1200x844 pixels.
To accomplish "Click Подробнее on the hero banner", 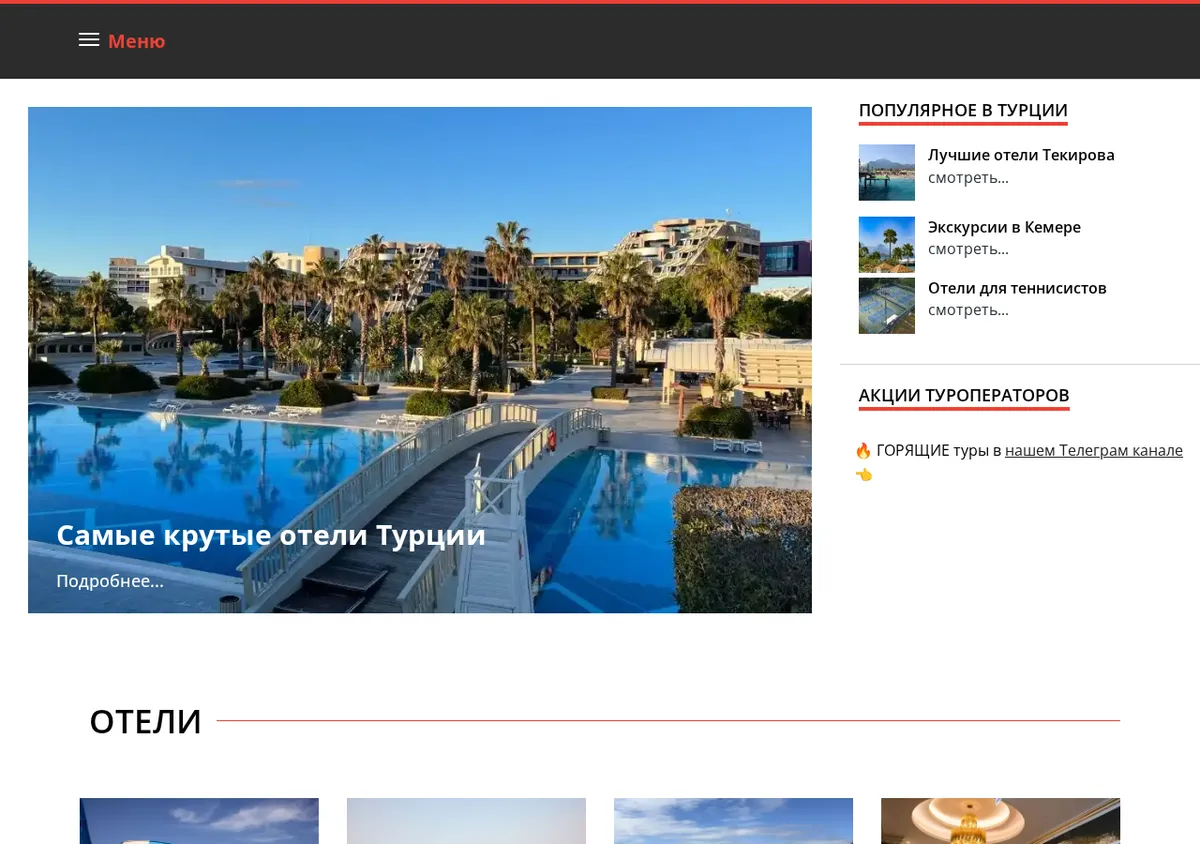I will 110,581.
